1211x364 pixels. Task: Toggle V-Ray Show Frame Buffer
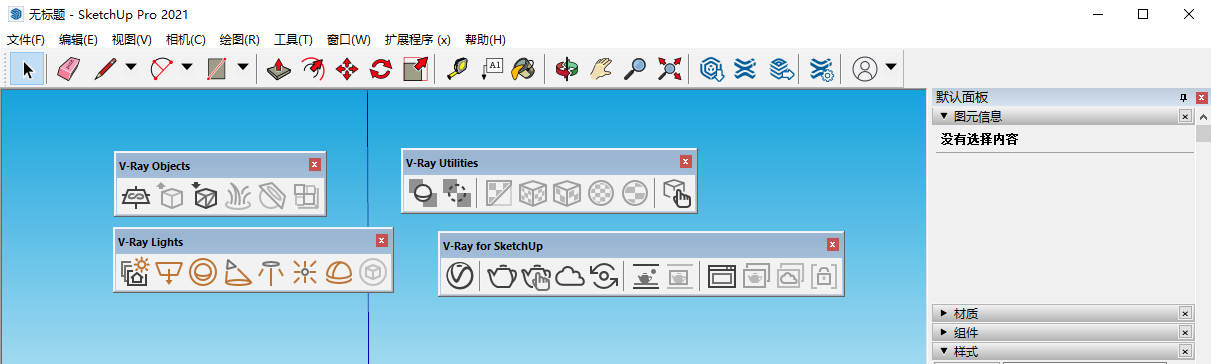tap(721, 276)
